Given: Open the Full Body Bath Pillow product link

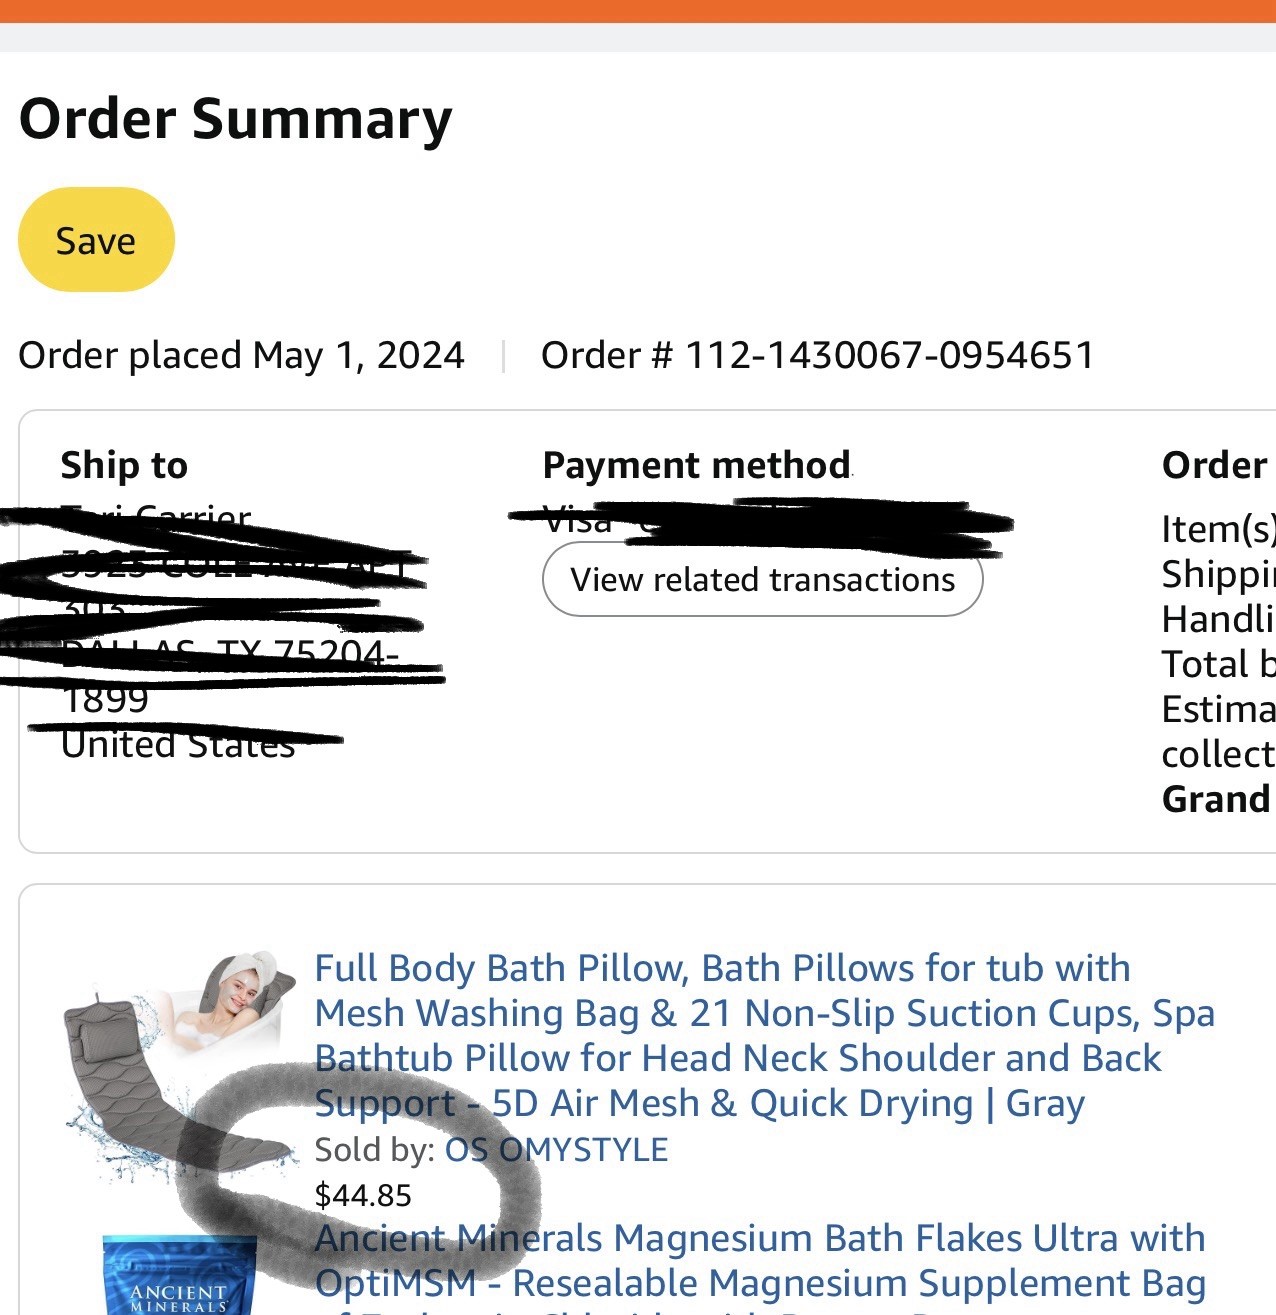Looking at the screenshot, I should pos(722,1035).
